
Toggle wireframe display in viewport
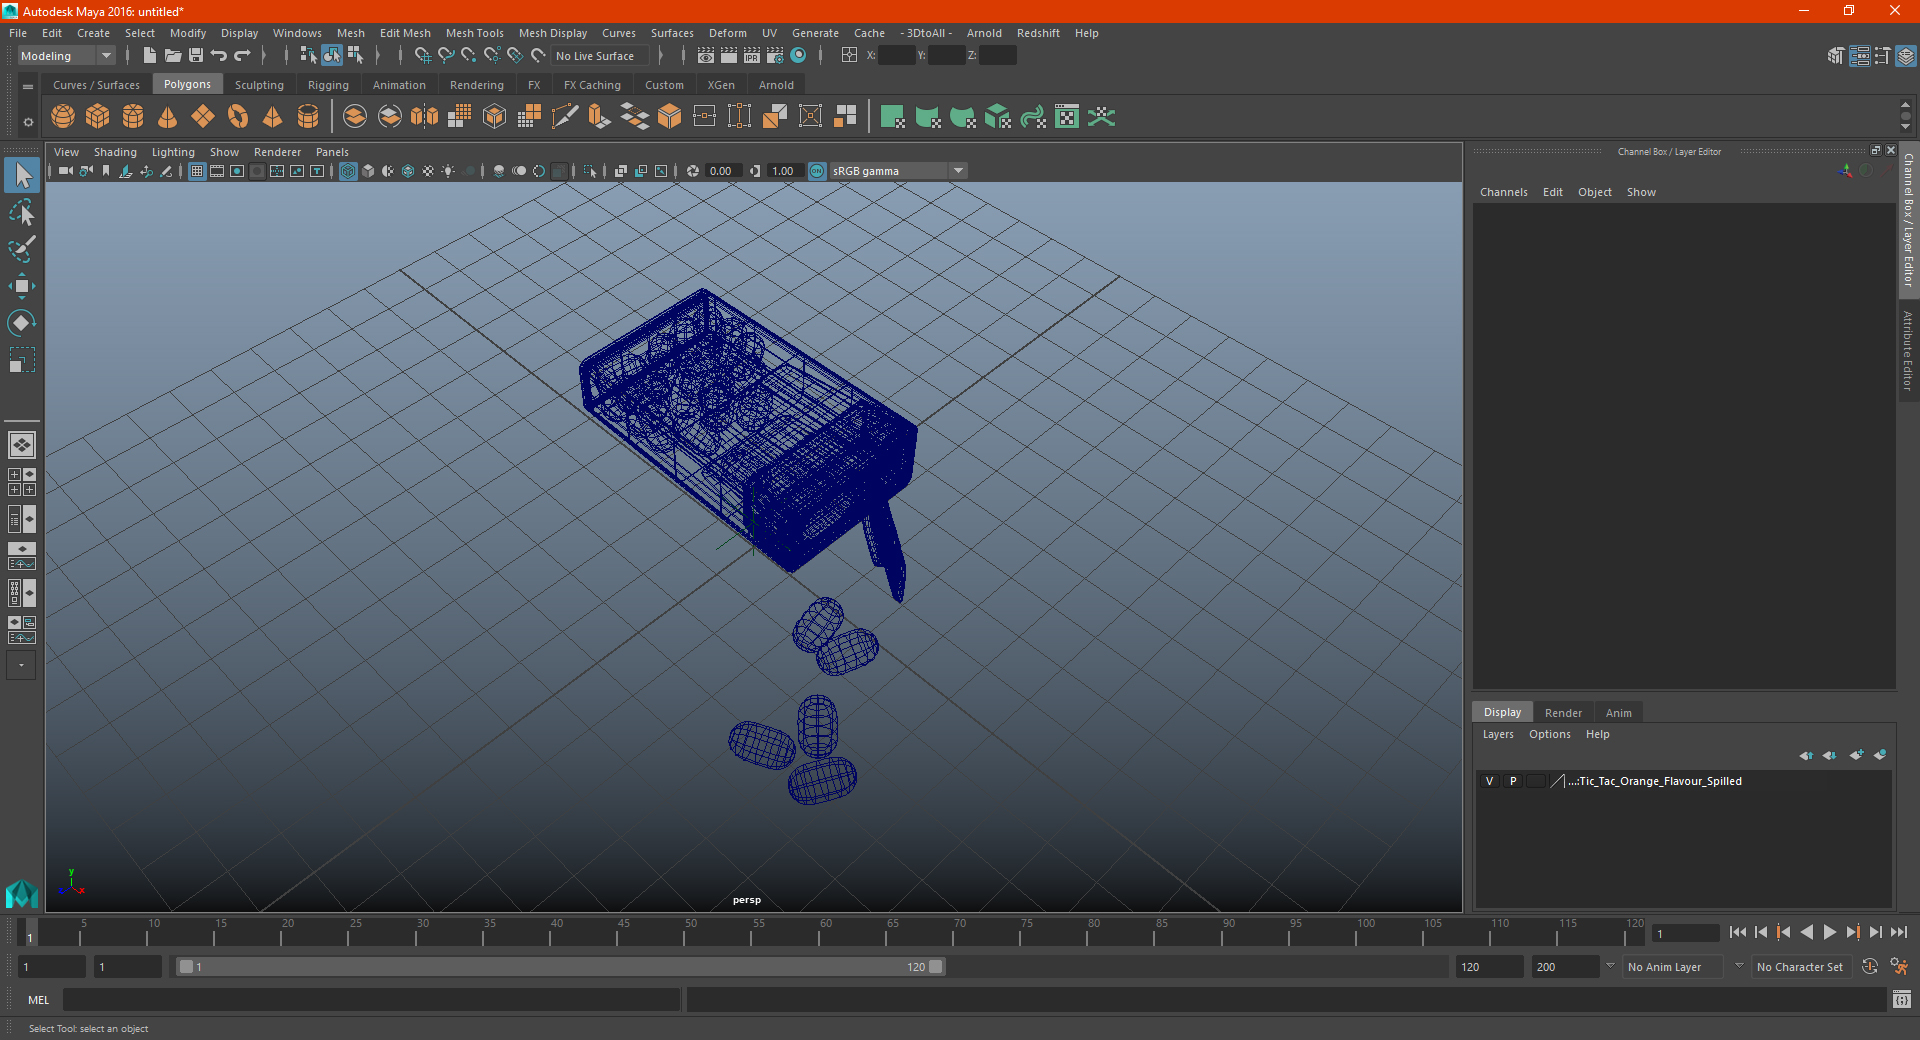point(348,171)
